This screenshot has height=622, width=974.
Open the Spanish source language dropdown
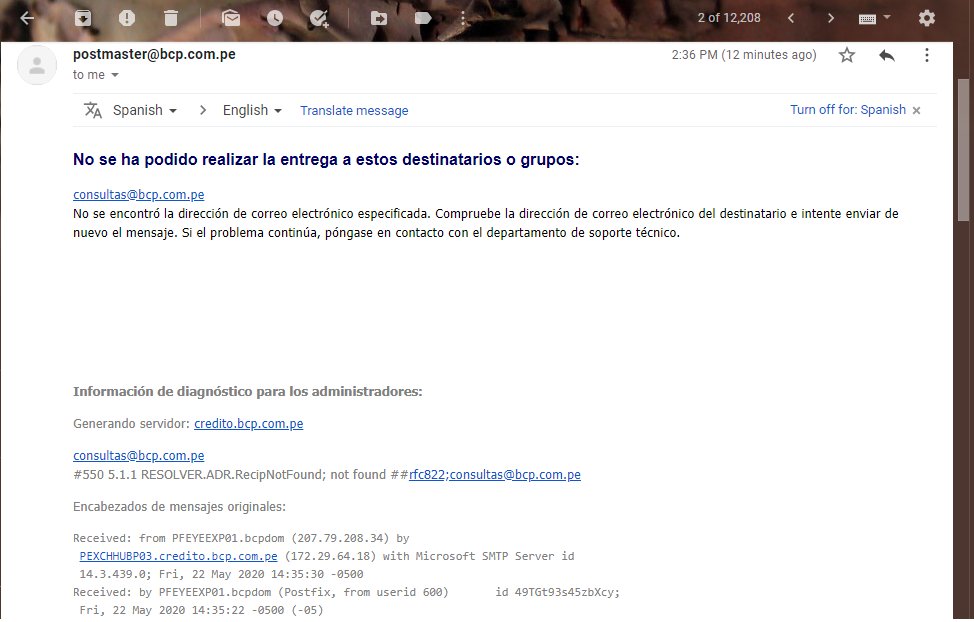[x=145, y=110]
